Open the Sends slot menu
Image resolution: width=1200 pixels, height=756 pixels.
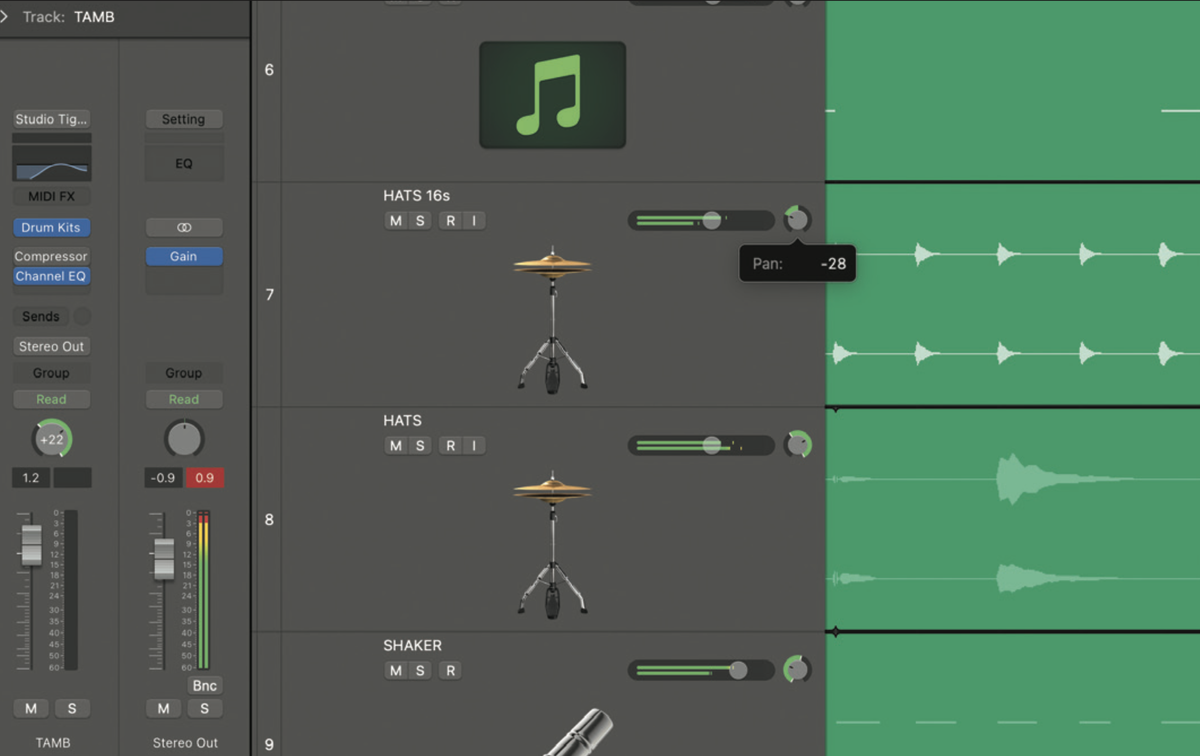[x=40, y=316]
